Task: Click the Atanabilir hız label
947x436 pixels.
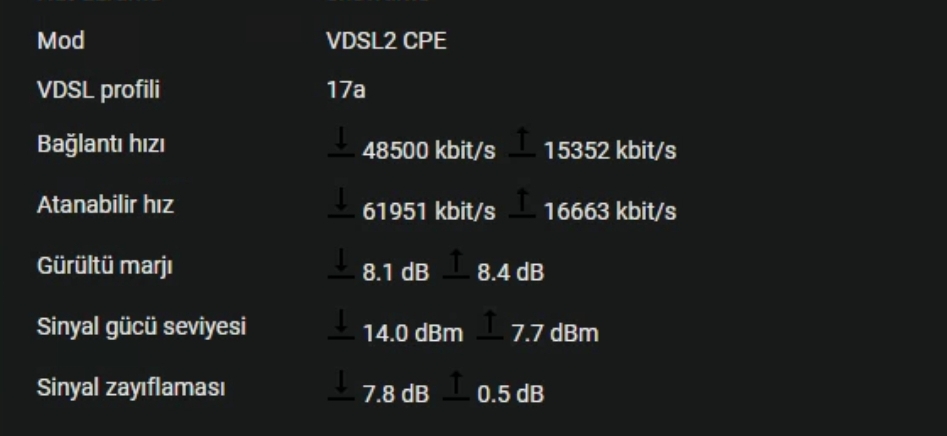Action: [x=105, y=205]
